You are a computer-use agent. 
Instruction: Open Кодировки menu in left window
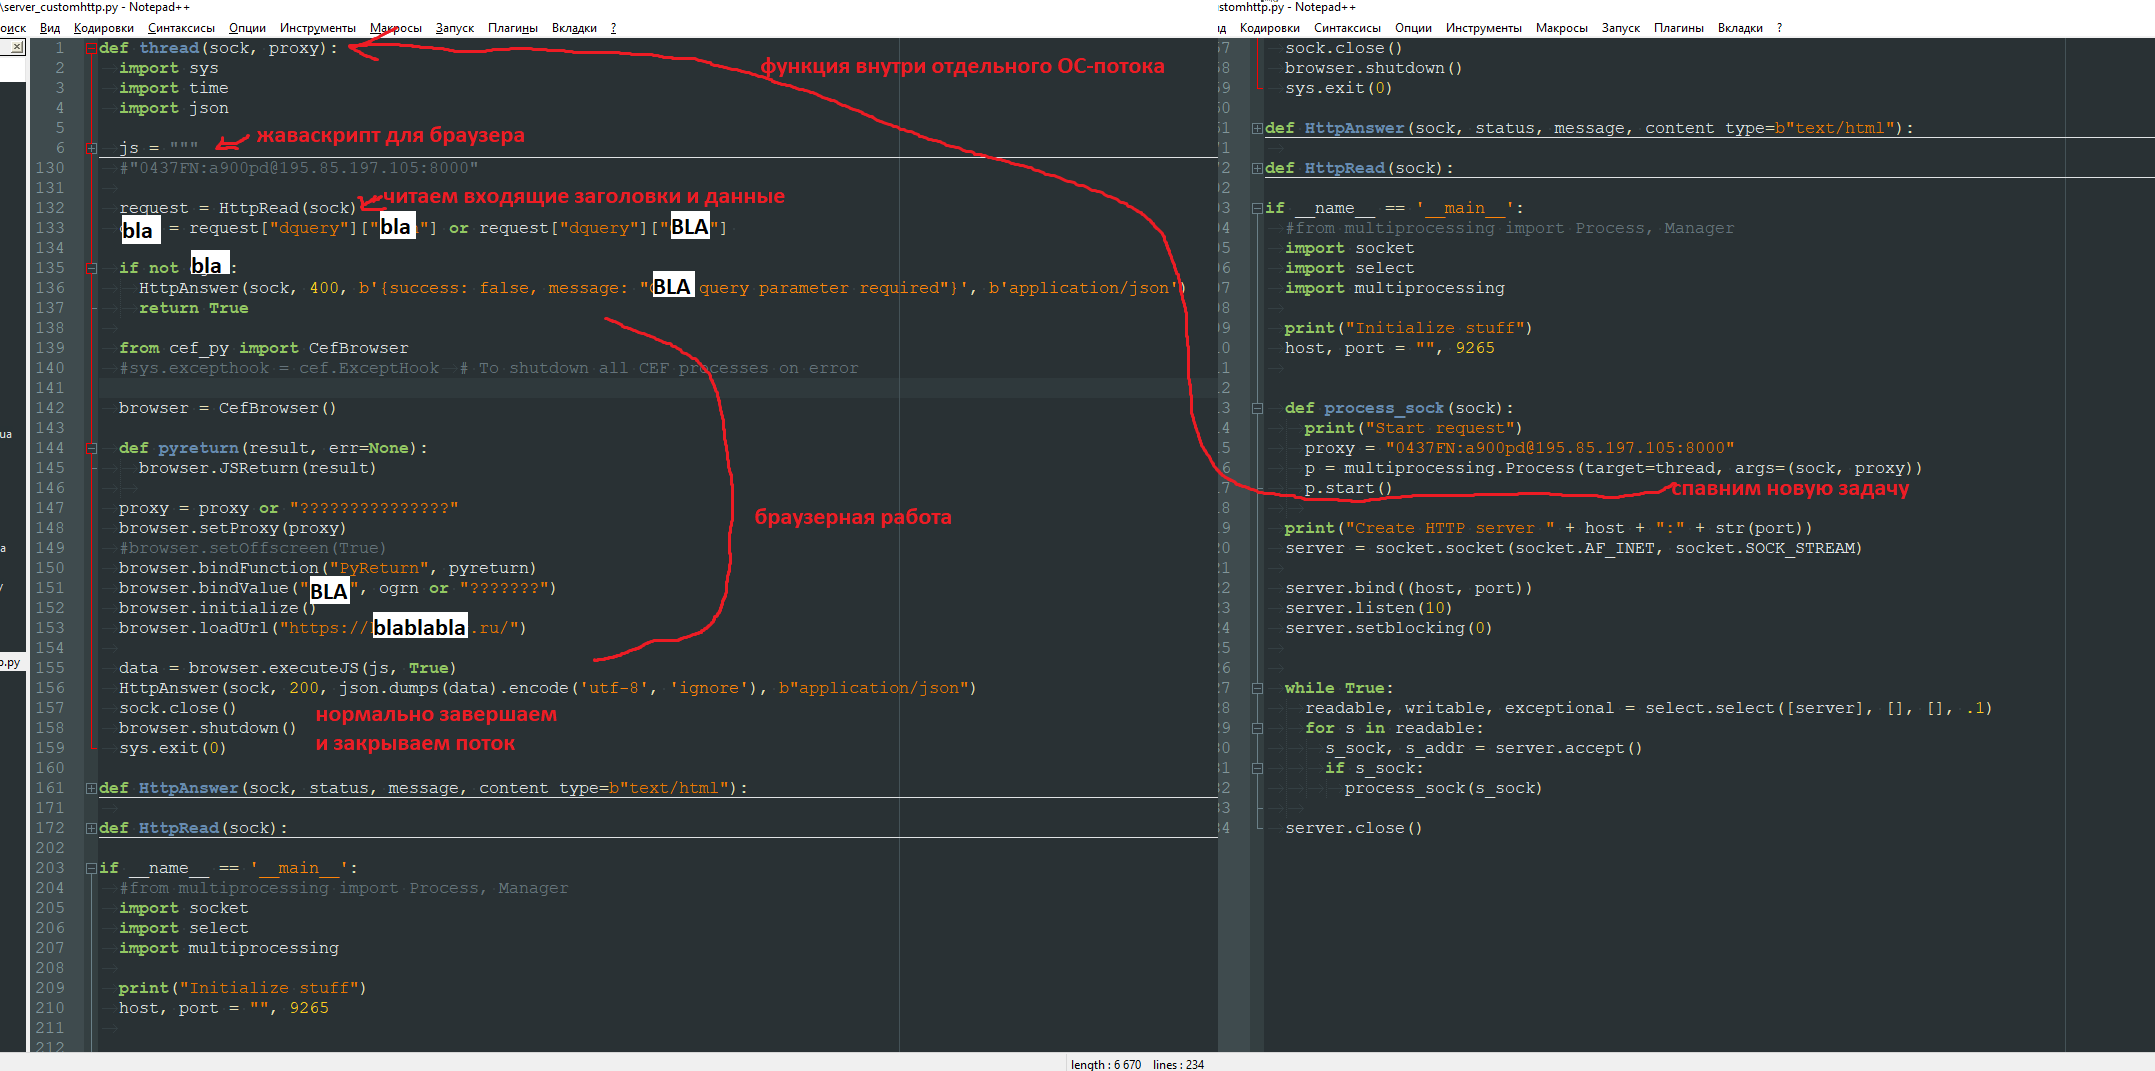104,28
